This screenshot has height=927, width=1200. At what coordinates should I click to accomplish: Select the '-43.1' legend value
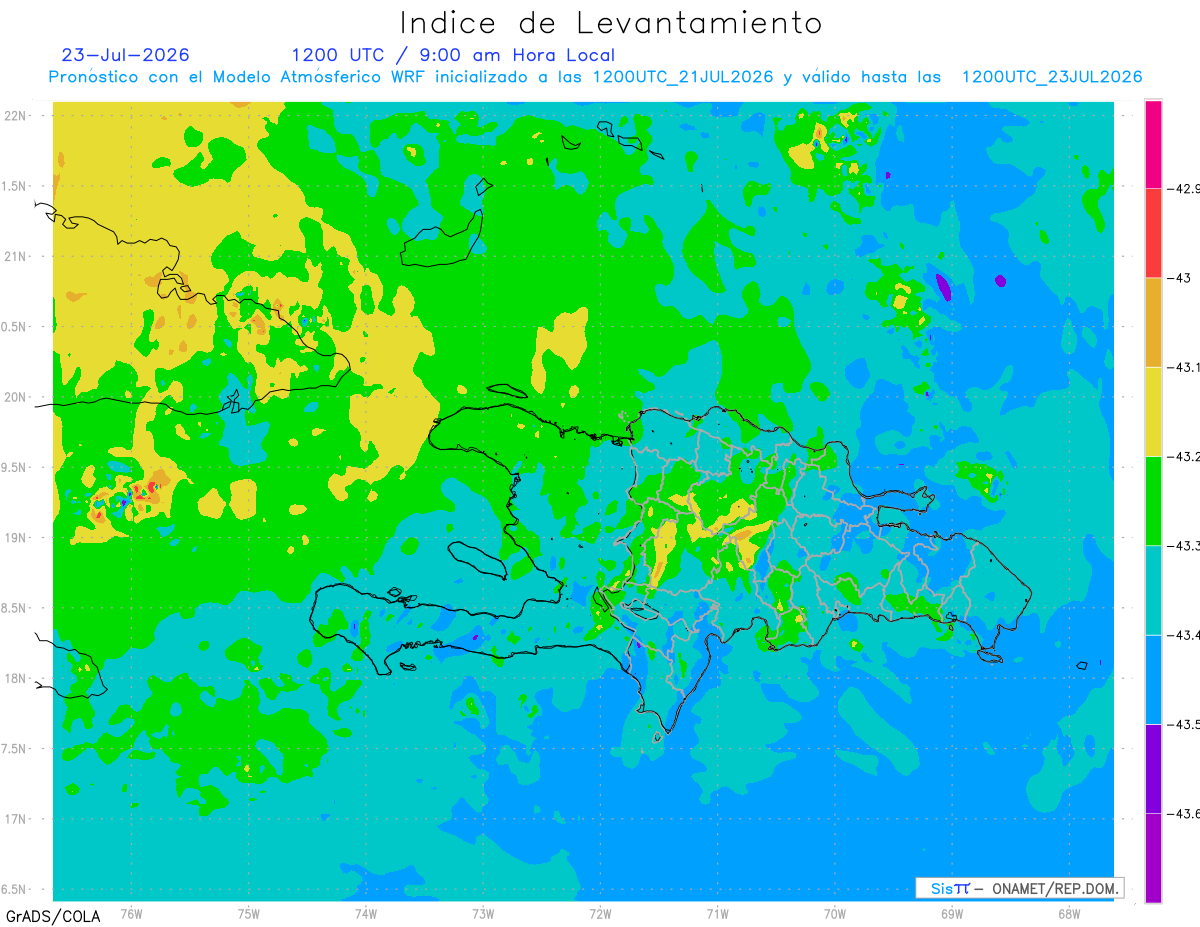[1184, 367]
